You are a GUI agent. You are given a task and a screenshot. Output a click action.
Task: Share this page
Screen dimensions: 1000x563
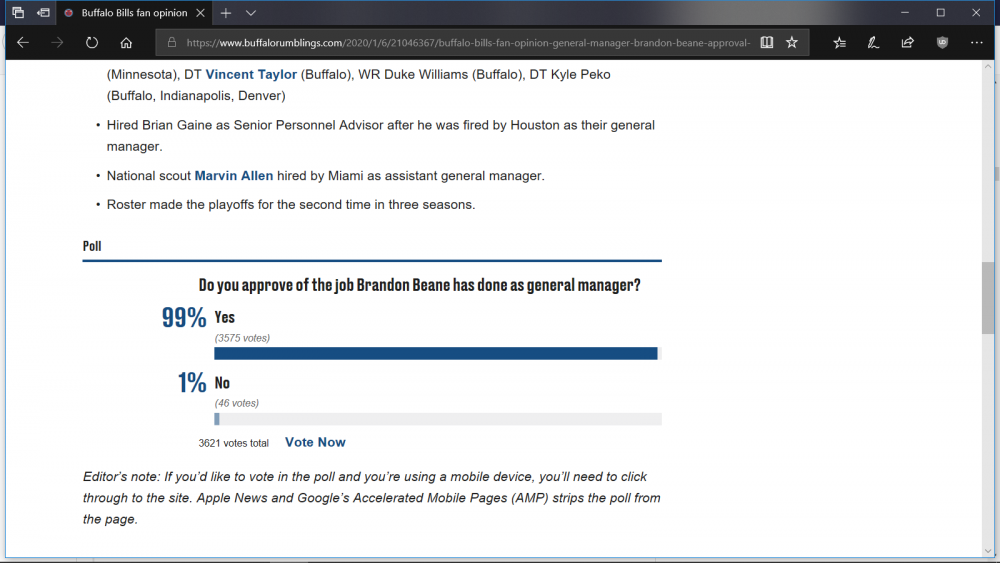[908, 43]
